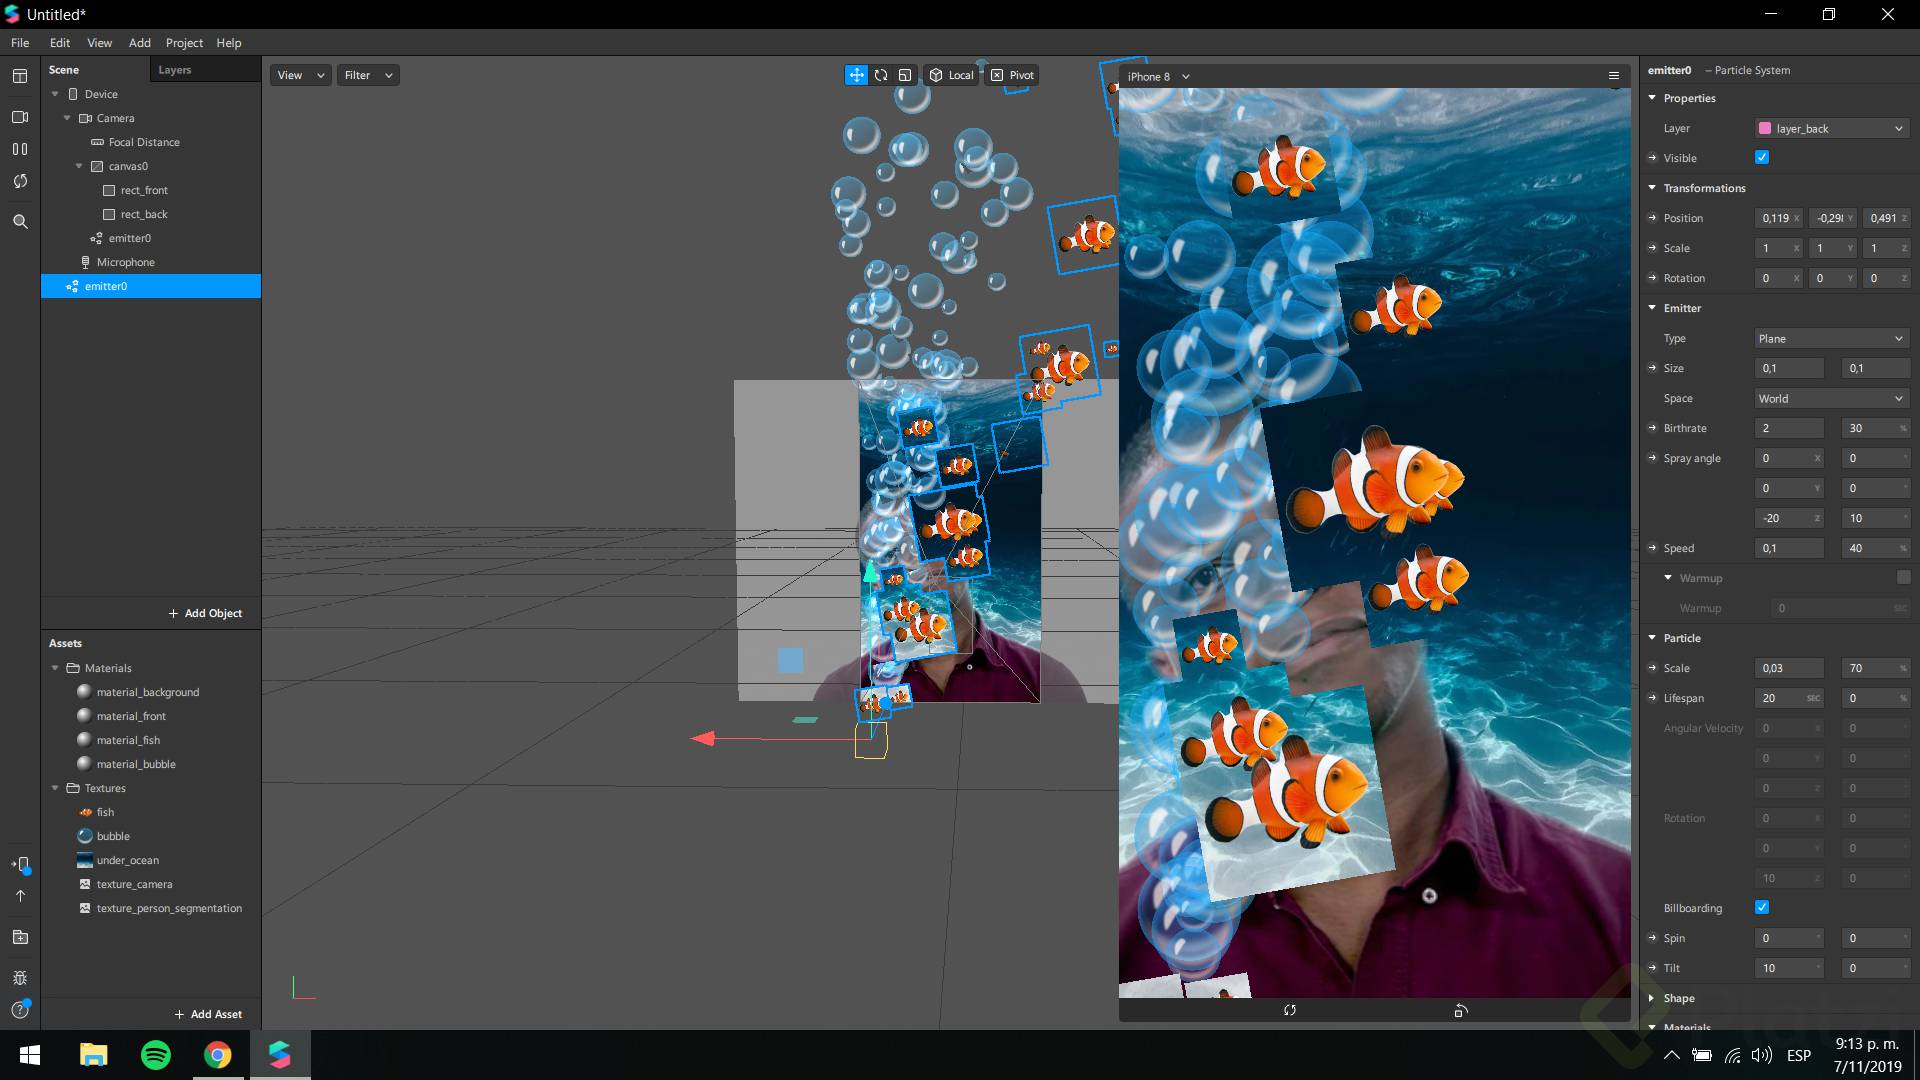Select the nested emitter0 under canvas0

[x=130, y=238]
